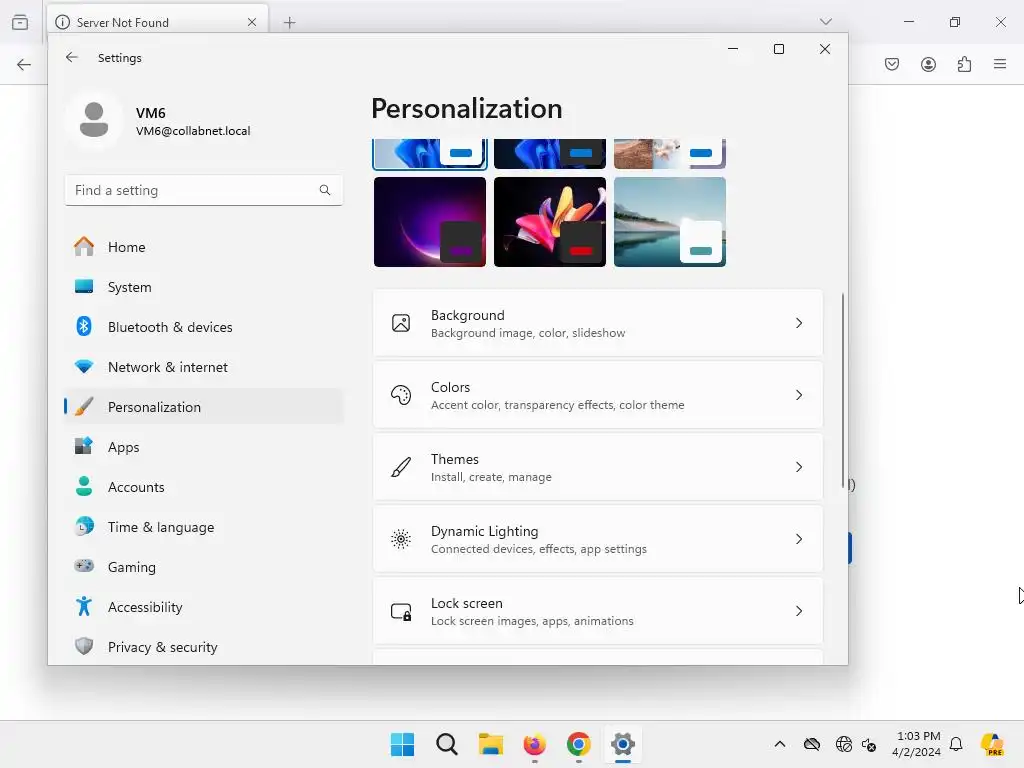Expand Colors row chevron

[x=799, y=395]
